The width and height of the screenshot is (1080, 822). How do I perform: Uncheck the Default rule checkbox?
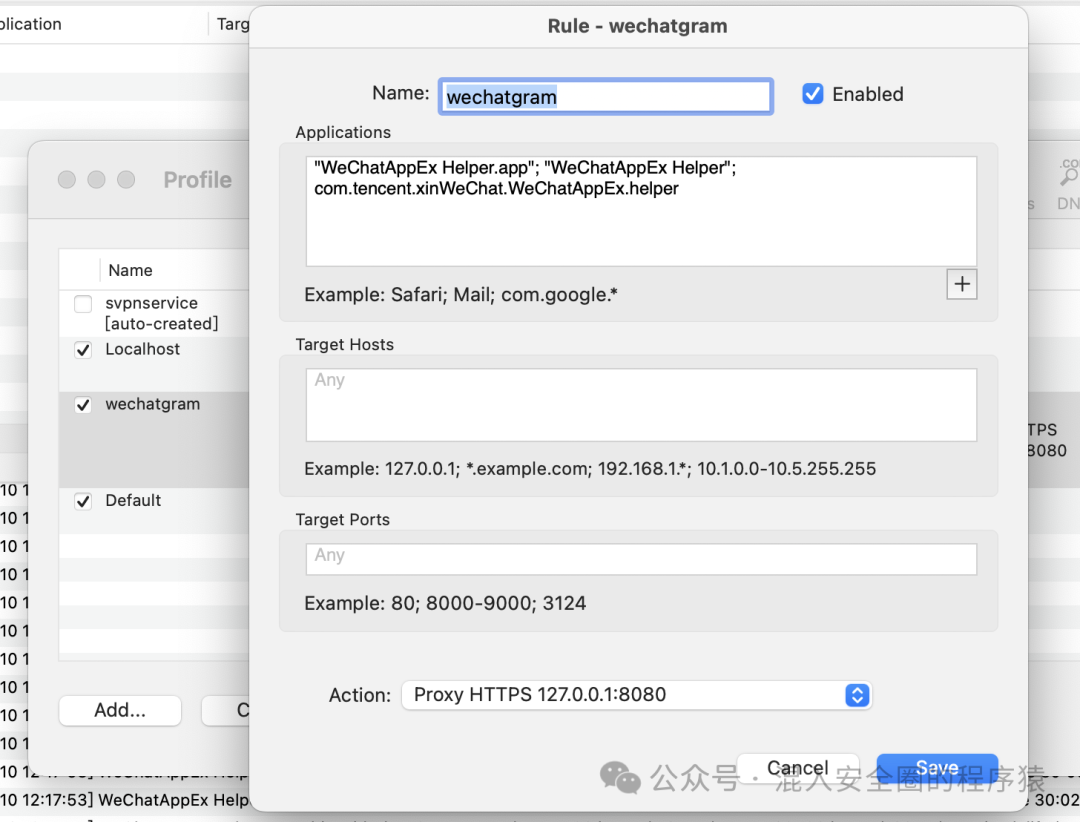coord(83,502)
